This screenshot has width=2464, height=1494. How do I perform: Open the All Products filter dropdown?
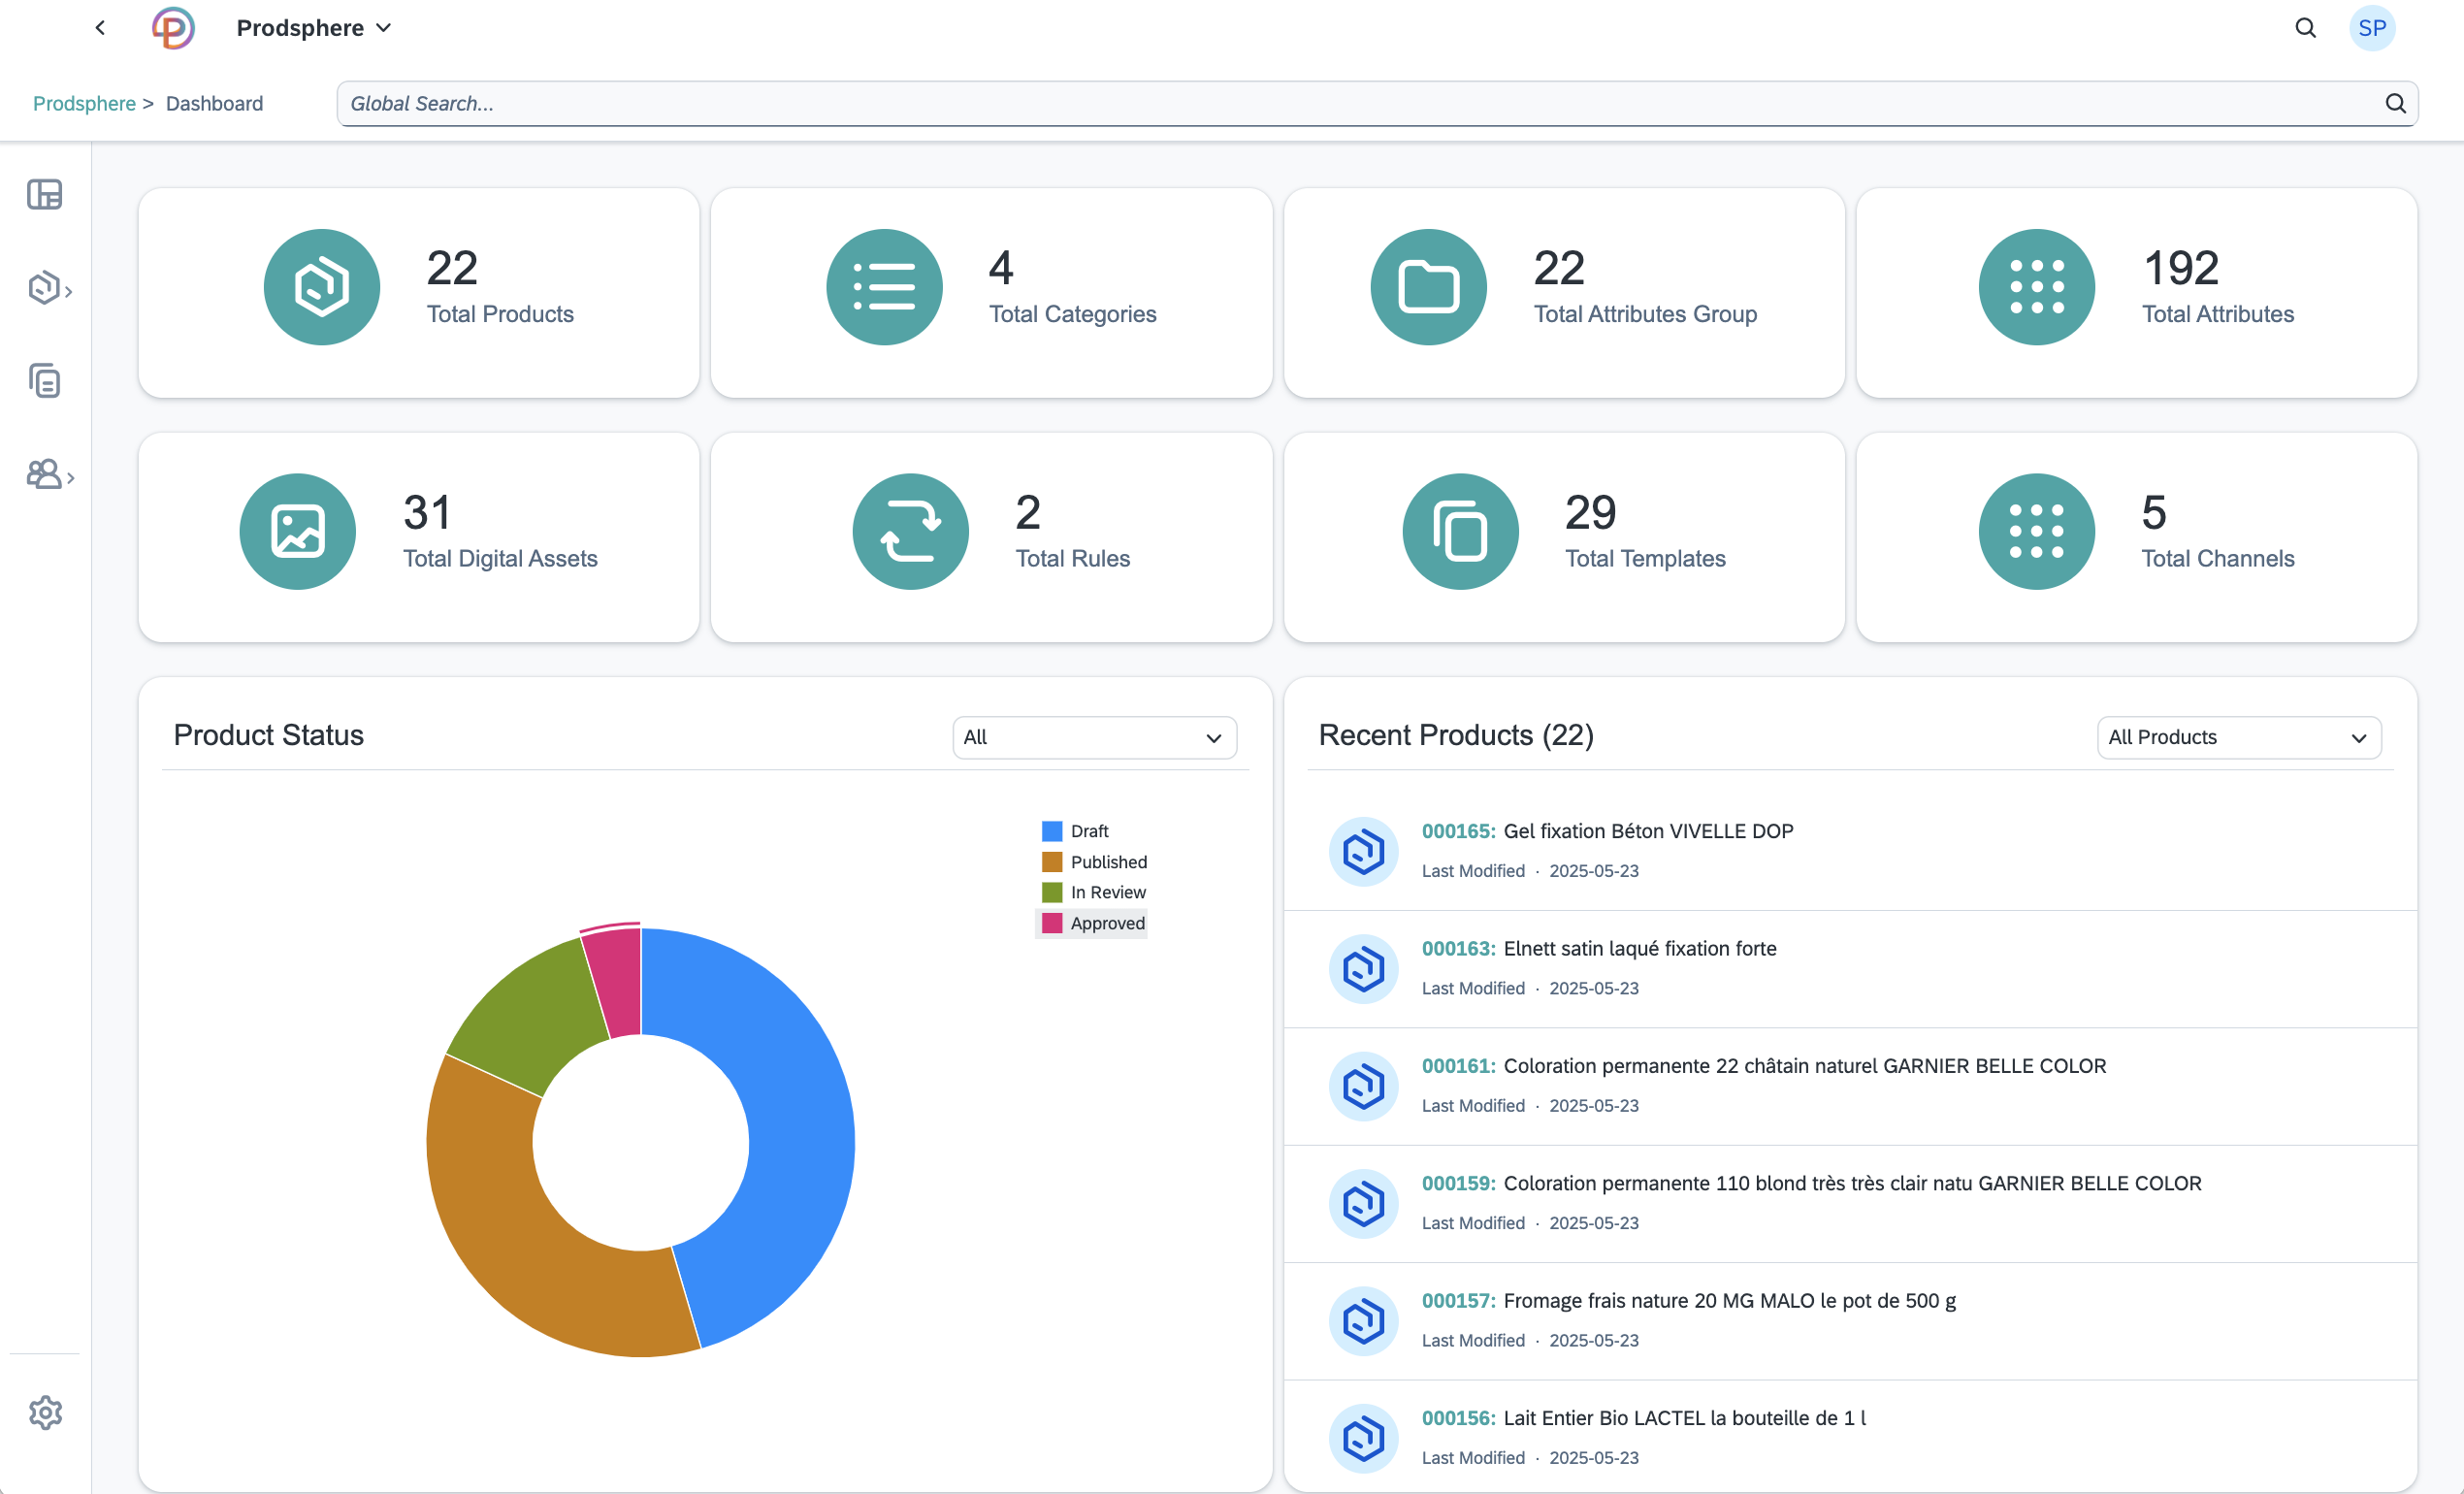pos(2239,738)
